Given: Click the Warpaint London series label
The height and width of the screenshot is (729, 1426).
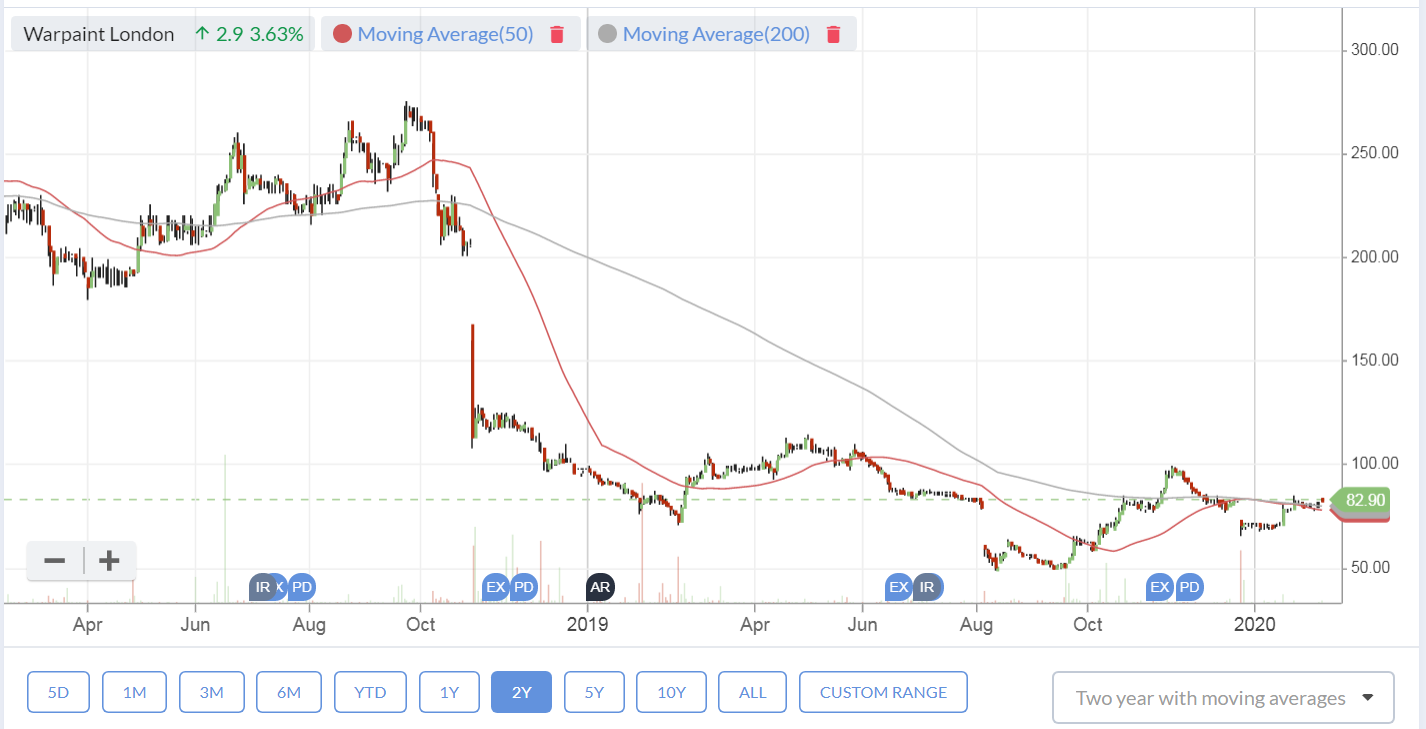Looking at the screenshot, I should pyautogui.click(x=99, y=34).
